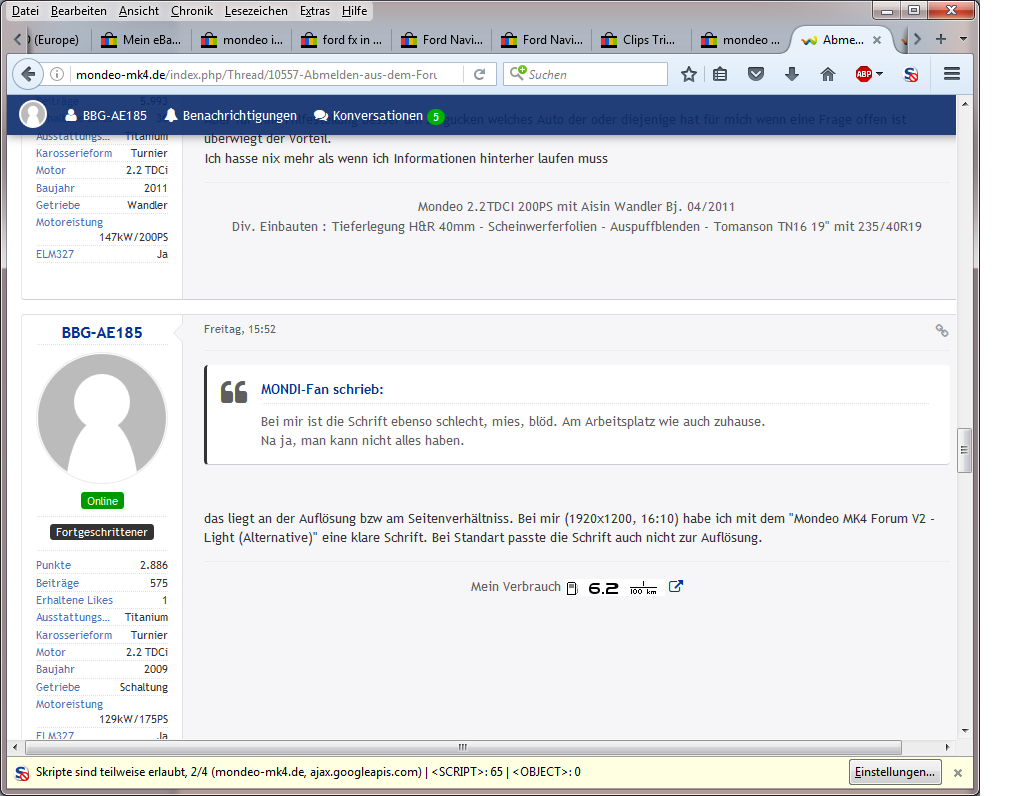
Task: Go to browser home page icon
Action: click(x=827, y=74)
